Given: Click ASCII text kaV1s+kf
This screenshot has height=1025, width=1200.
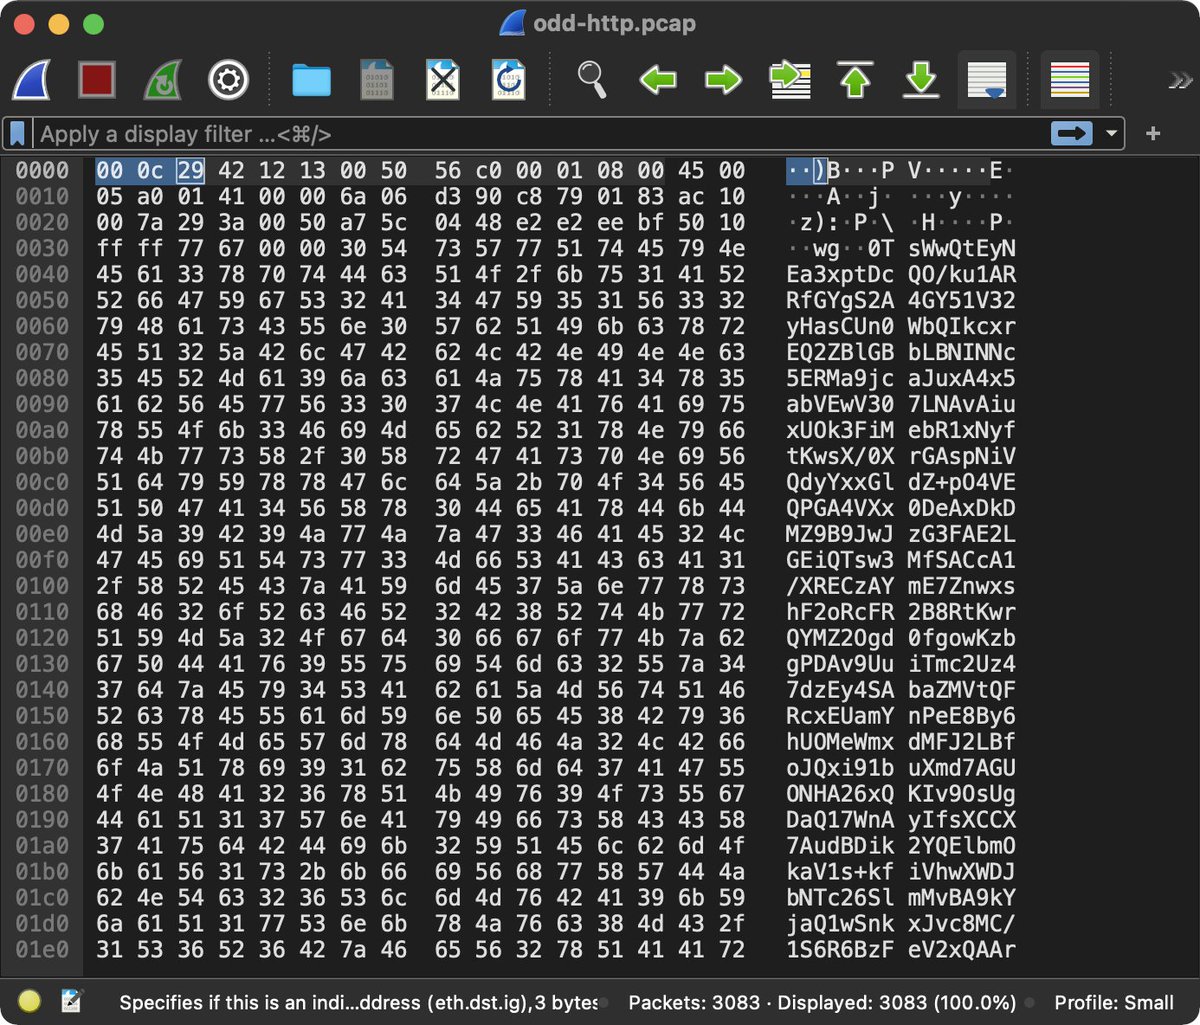Looking at the screenshot, I should pyautogui.click(x=840, y=873).
